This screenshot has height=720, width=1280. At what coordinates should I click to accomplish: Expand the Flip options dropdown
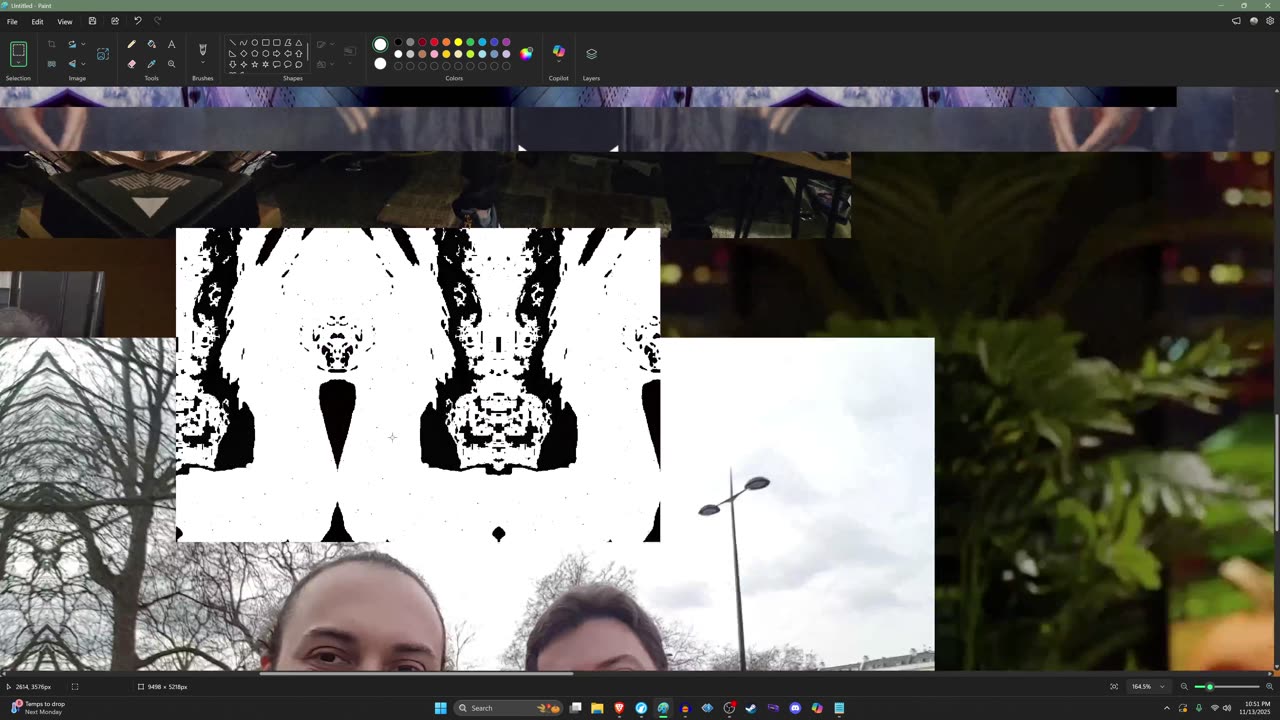(x=83, y=64)
